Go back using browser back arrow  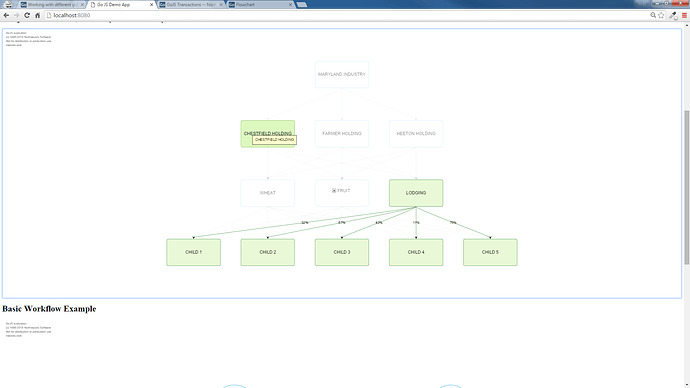(x=6, y=15)
